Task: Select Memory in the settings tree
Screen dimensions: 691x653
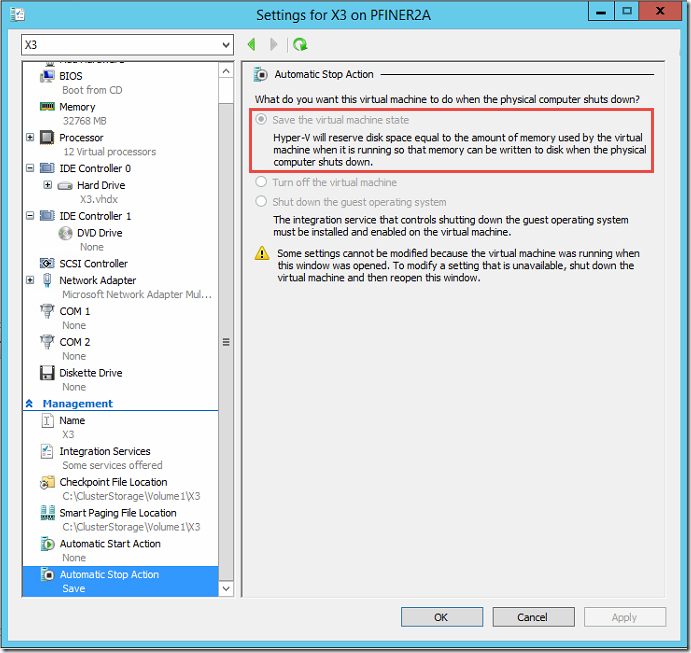Action: (77, 107)
